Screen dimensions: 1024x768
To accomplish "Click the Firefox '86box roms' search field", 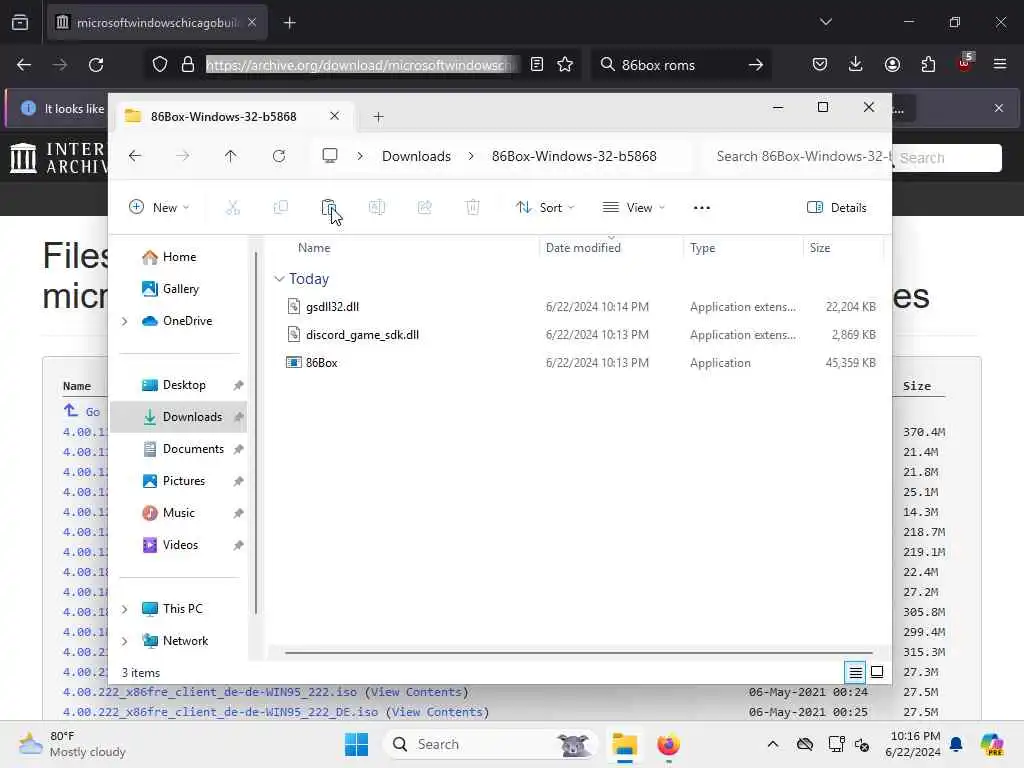I will click(679, 65).
